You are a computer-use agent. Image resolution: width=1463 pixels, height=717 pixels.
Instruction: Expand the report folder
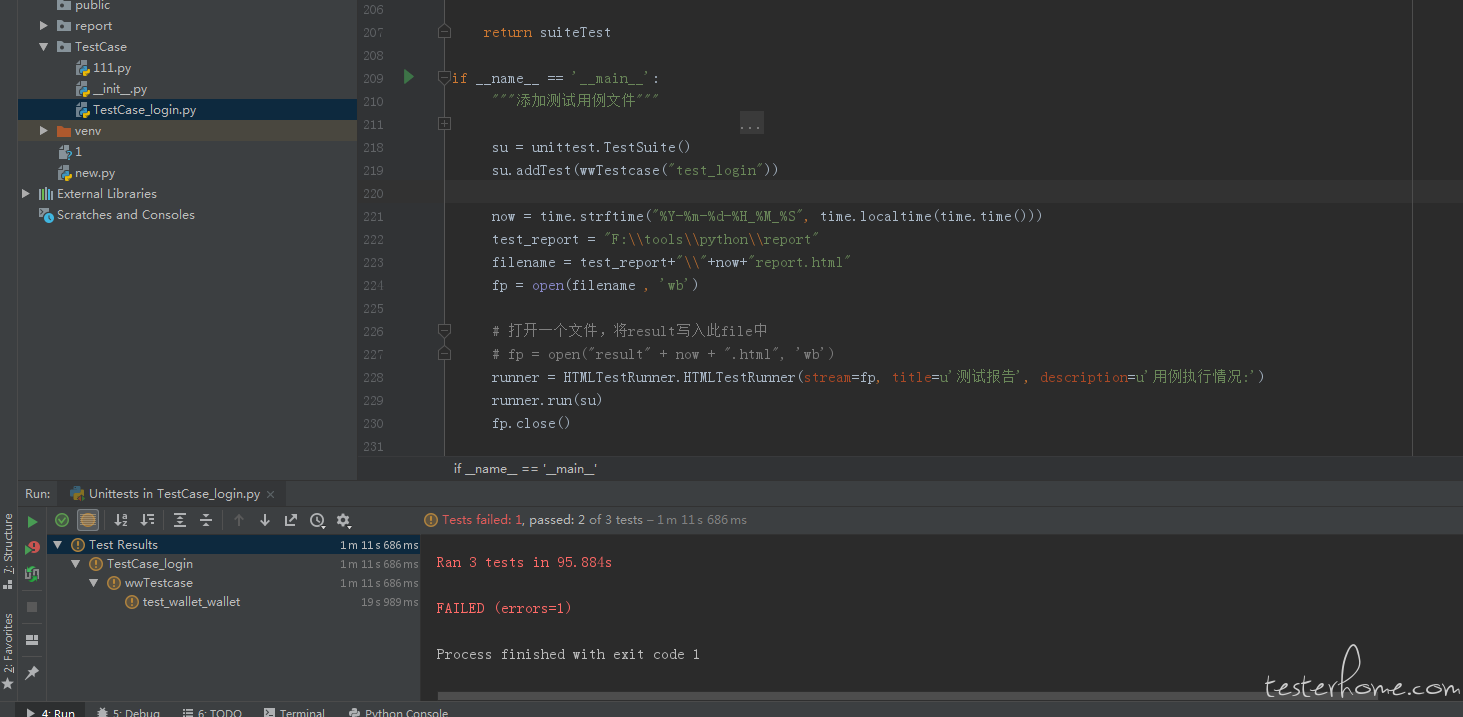pyautogui.click(x=44, y=26)
